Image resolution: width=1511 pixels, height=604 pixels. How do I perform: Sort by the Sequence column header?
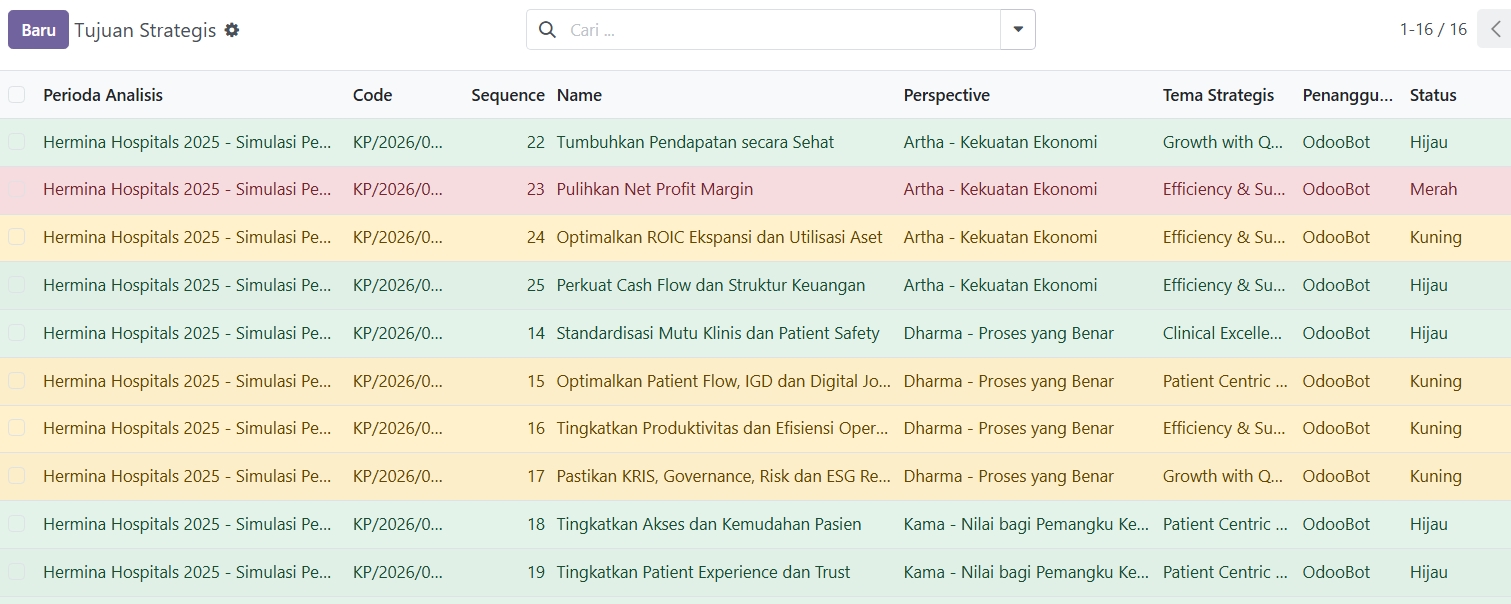(508, 95)
